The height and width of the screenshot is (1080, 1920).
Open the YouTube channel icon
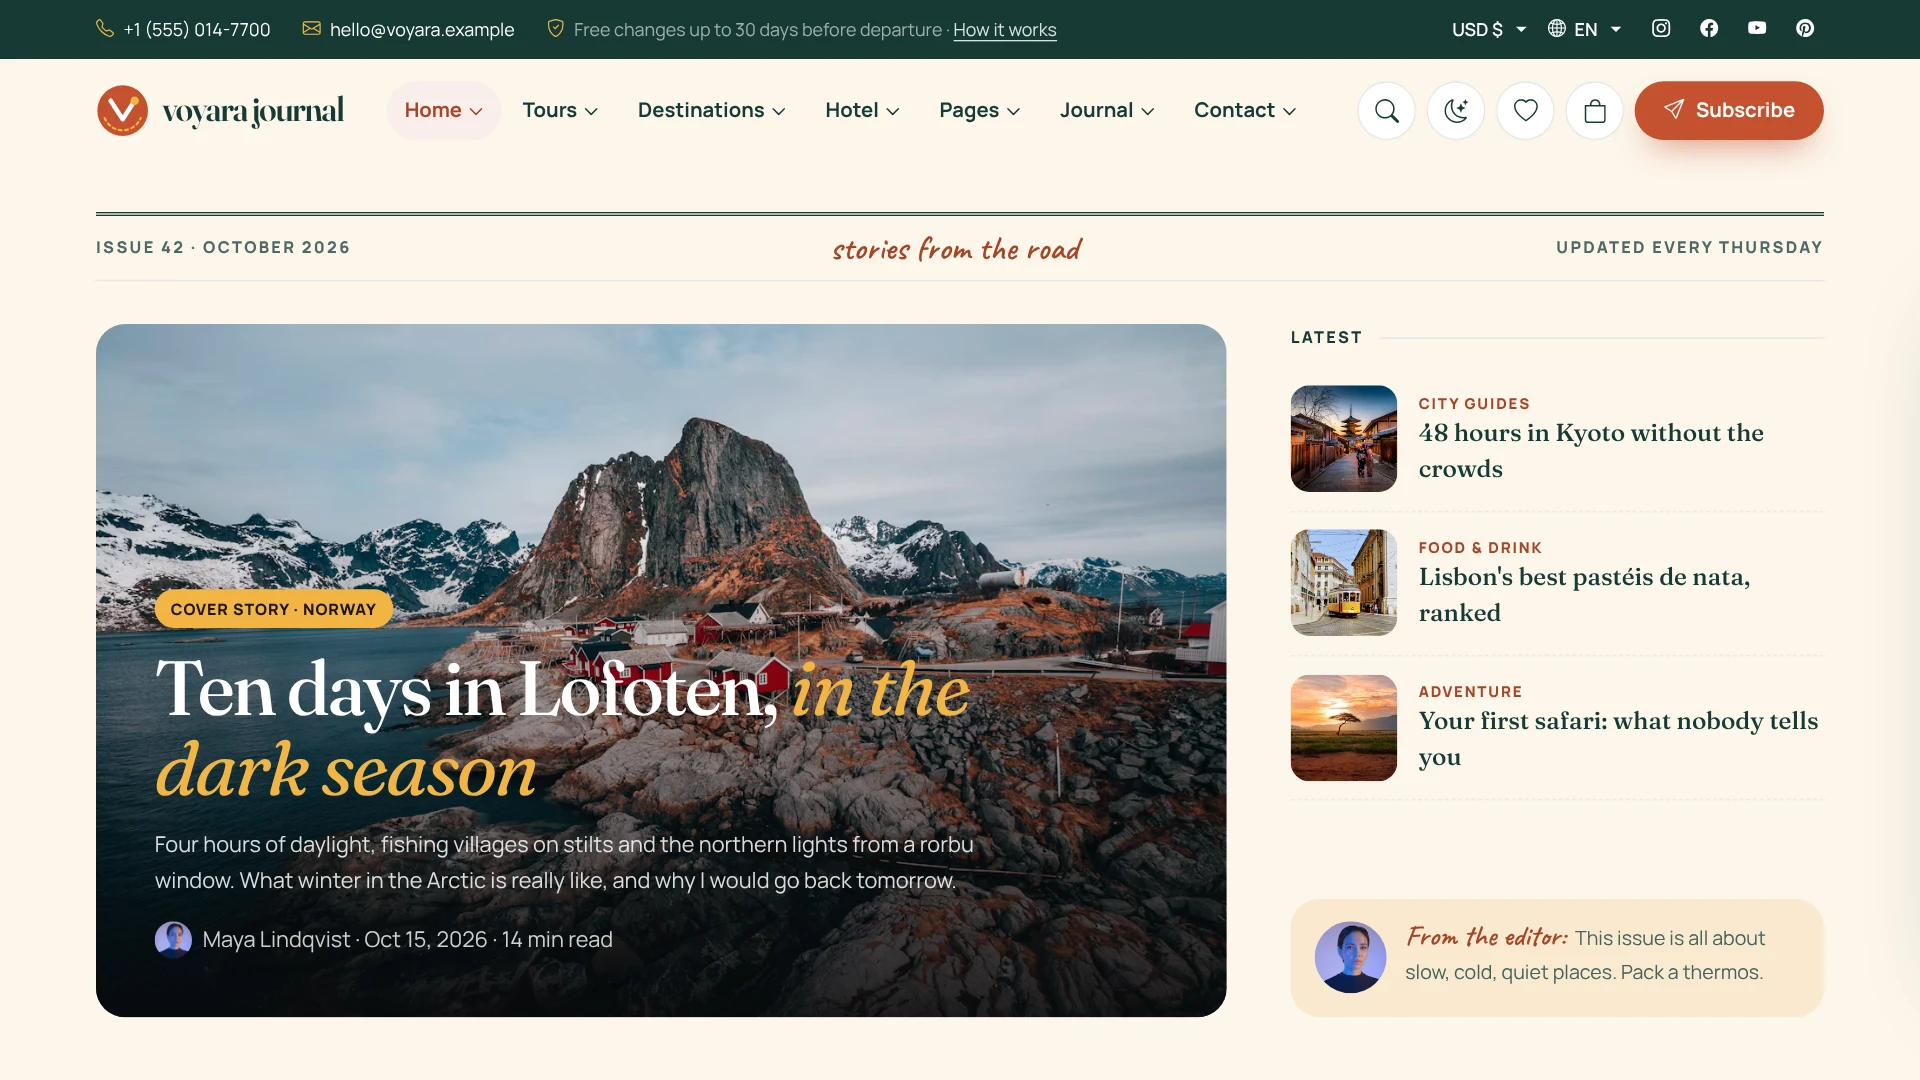pyautogui.click(x=1757, y=29)
